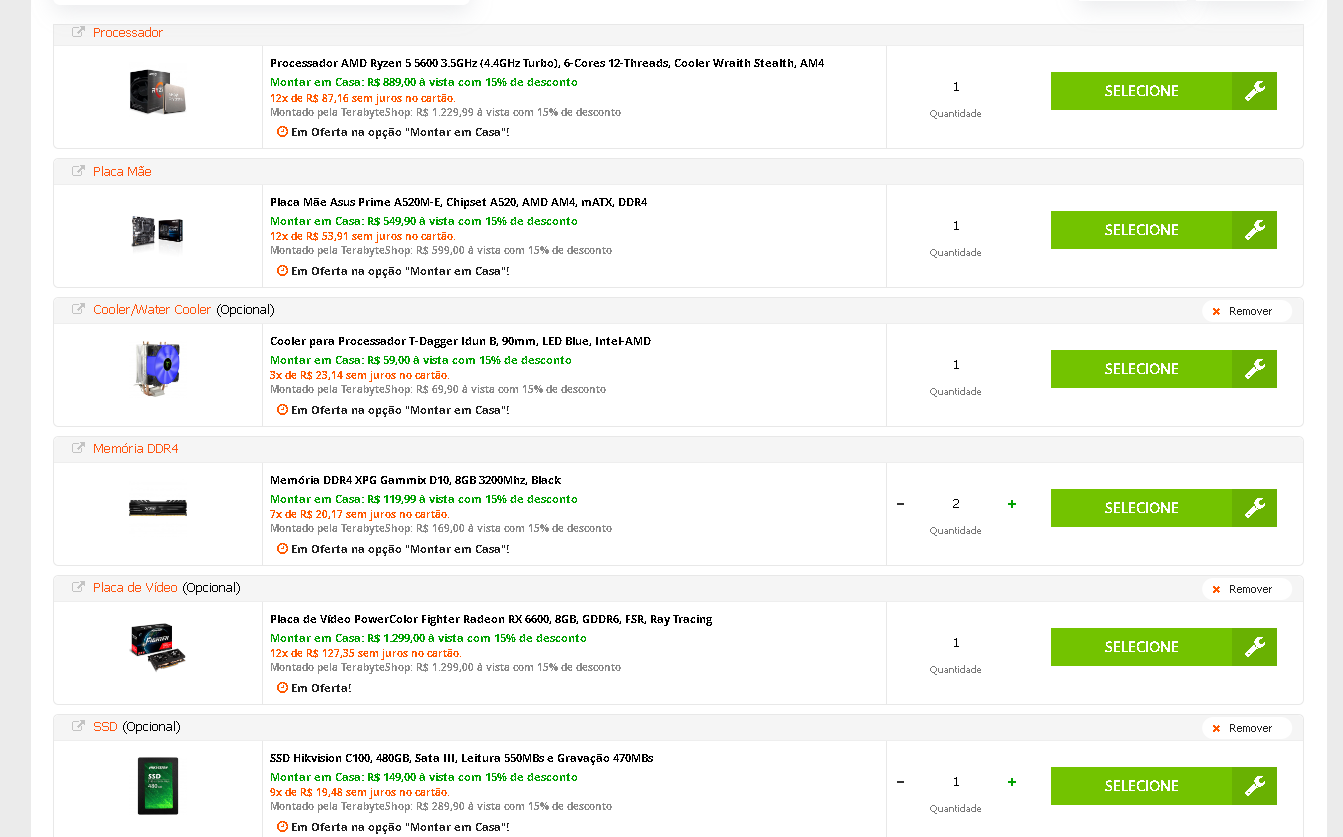This screenshot has width=1343, height=837.
Task: Click the wrench icon in the SSD's SELECIONE button
Action: tap(1255, 786)
